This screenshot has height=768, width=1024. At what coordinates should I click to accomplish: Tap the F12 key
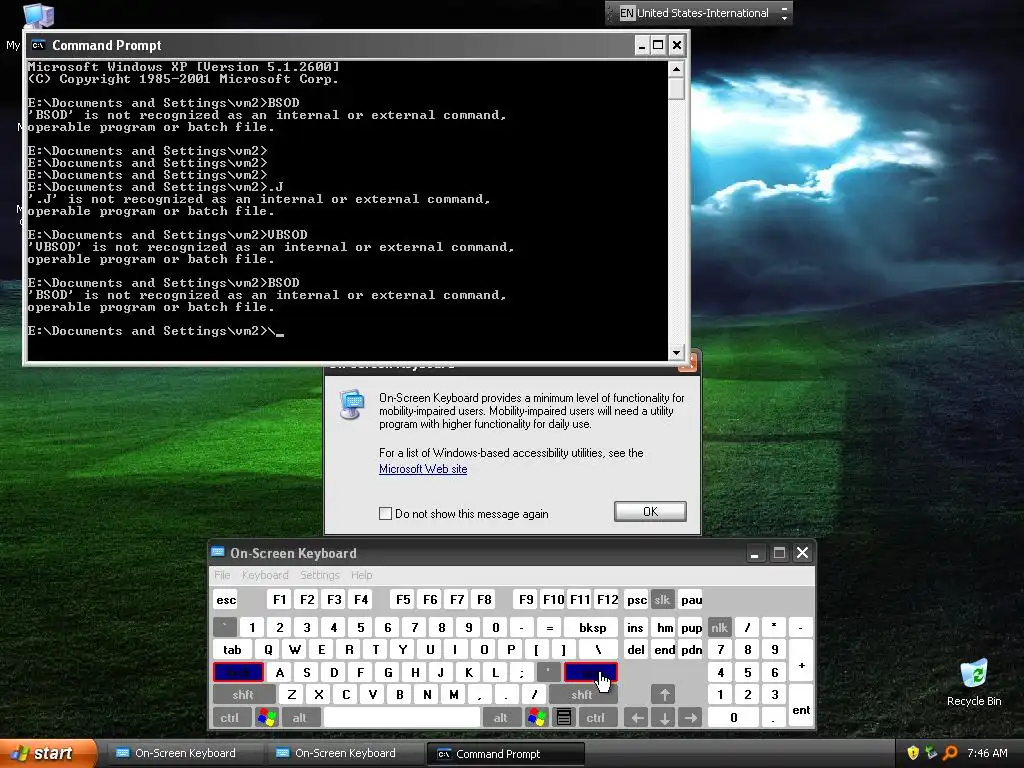click(x=607, y=600)
